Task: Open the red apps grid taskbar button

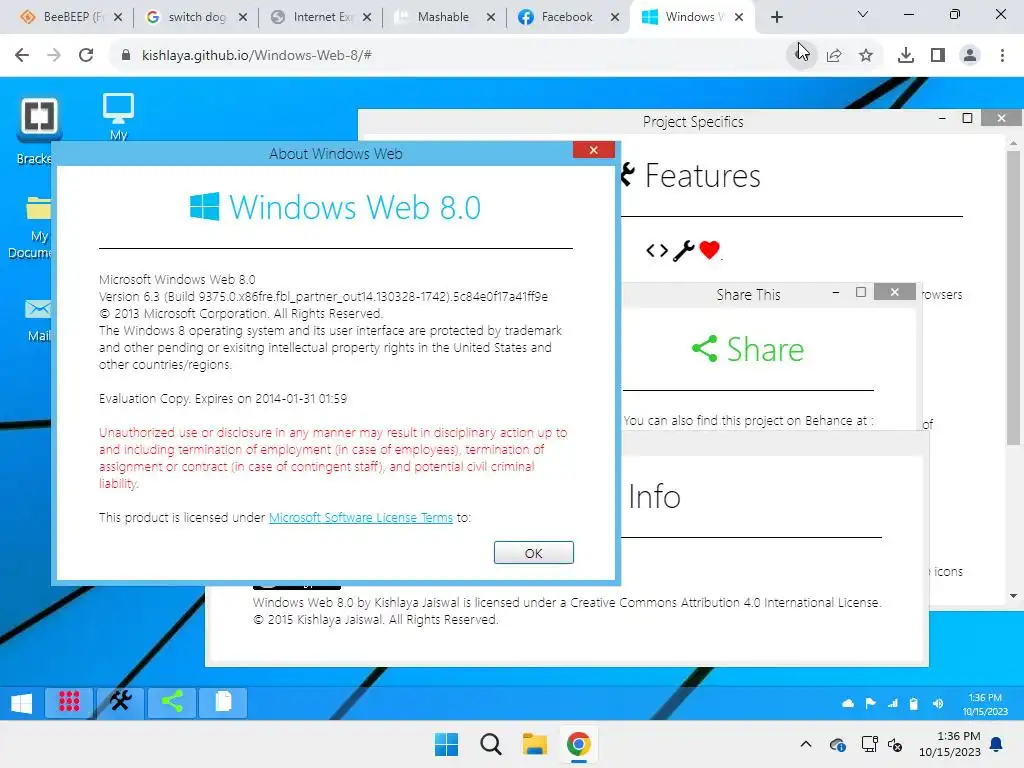Action: click(x=69, y=702)
